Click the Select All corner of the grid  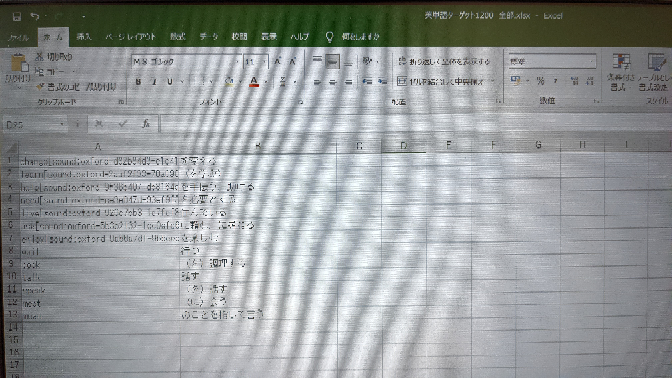tap(12, 148)
